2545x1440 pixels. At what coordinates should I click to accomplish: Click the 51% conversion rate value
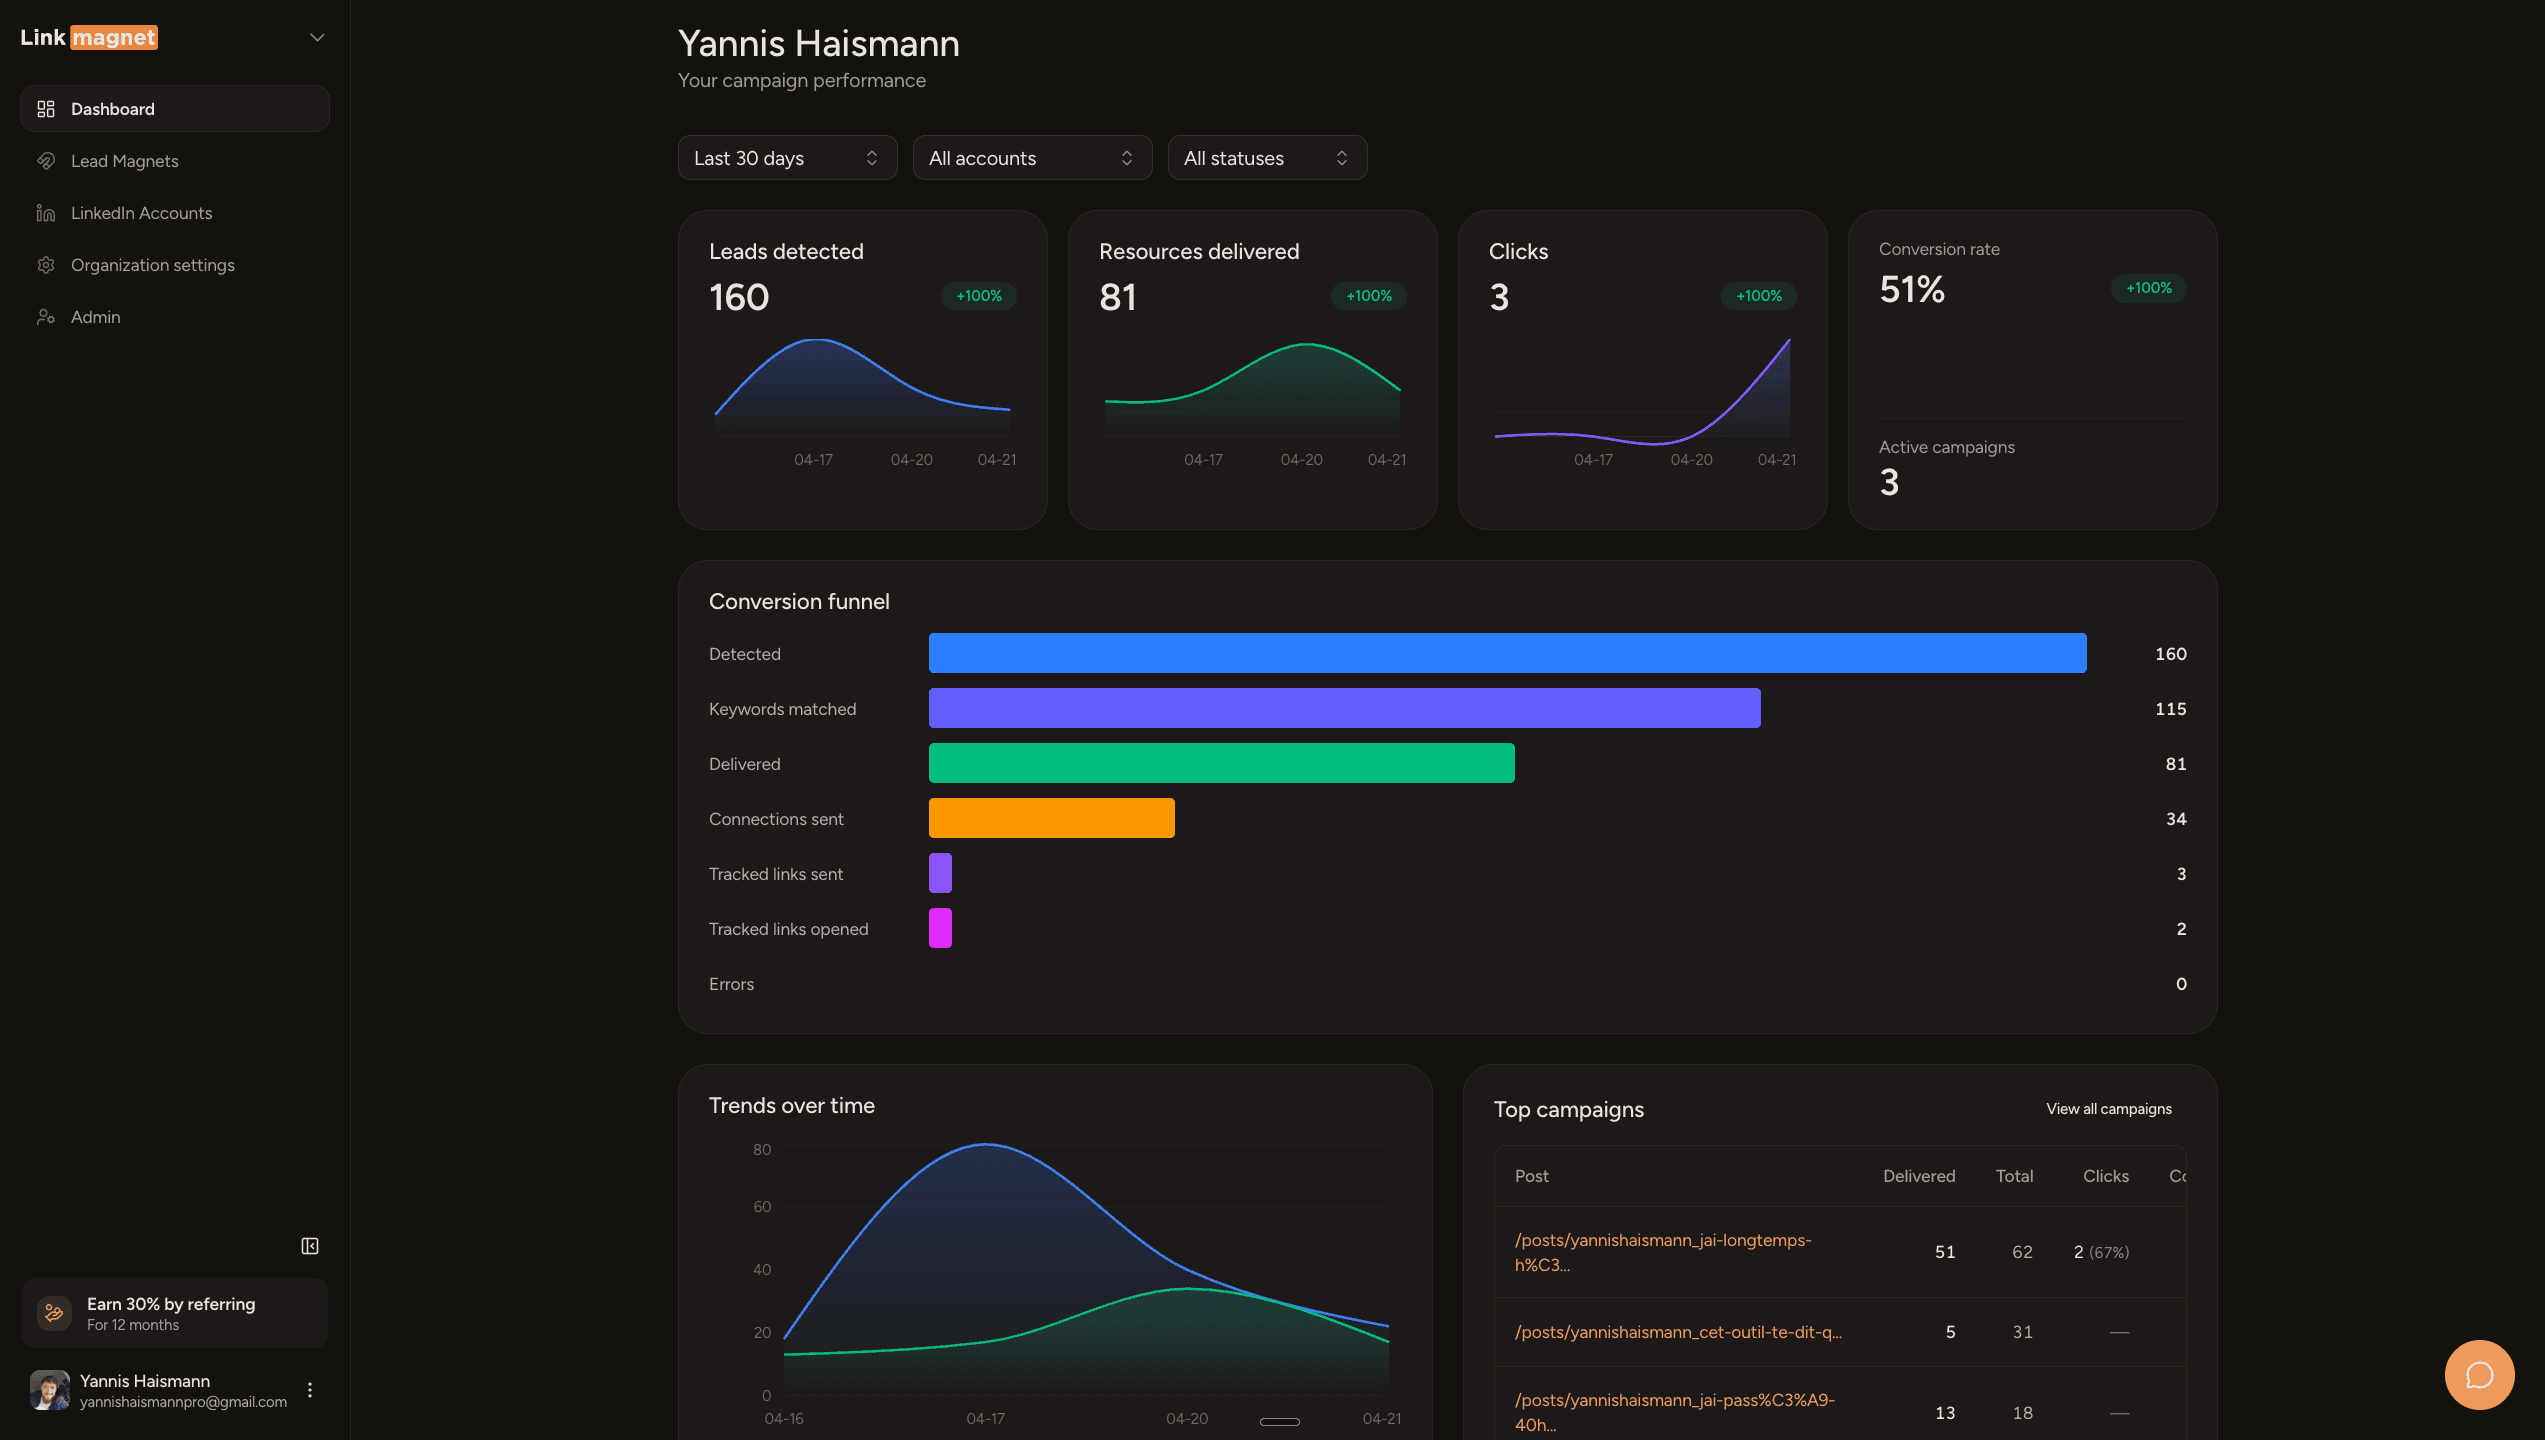[x=1912, y=290]
